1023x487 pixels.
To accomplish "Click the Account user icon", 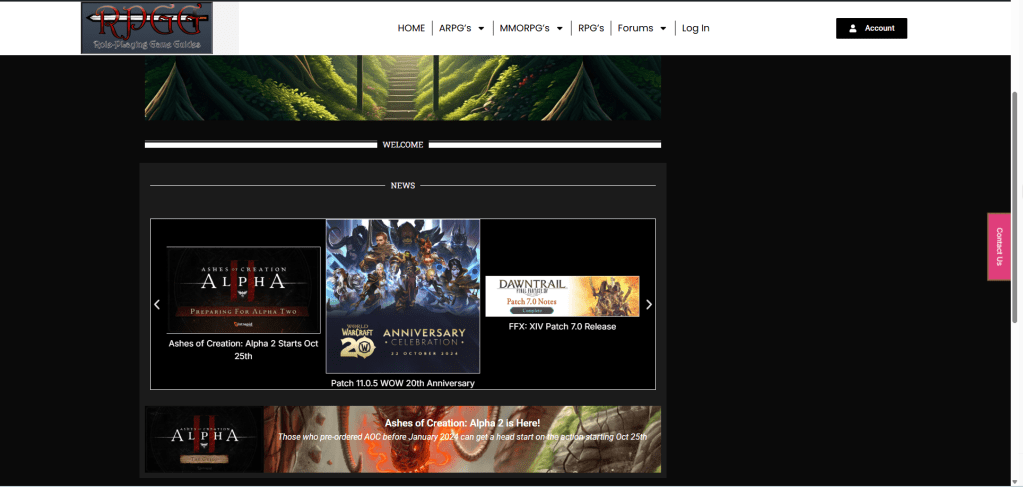I will coord(852,28).
